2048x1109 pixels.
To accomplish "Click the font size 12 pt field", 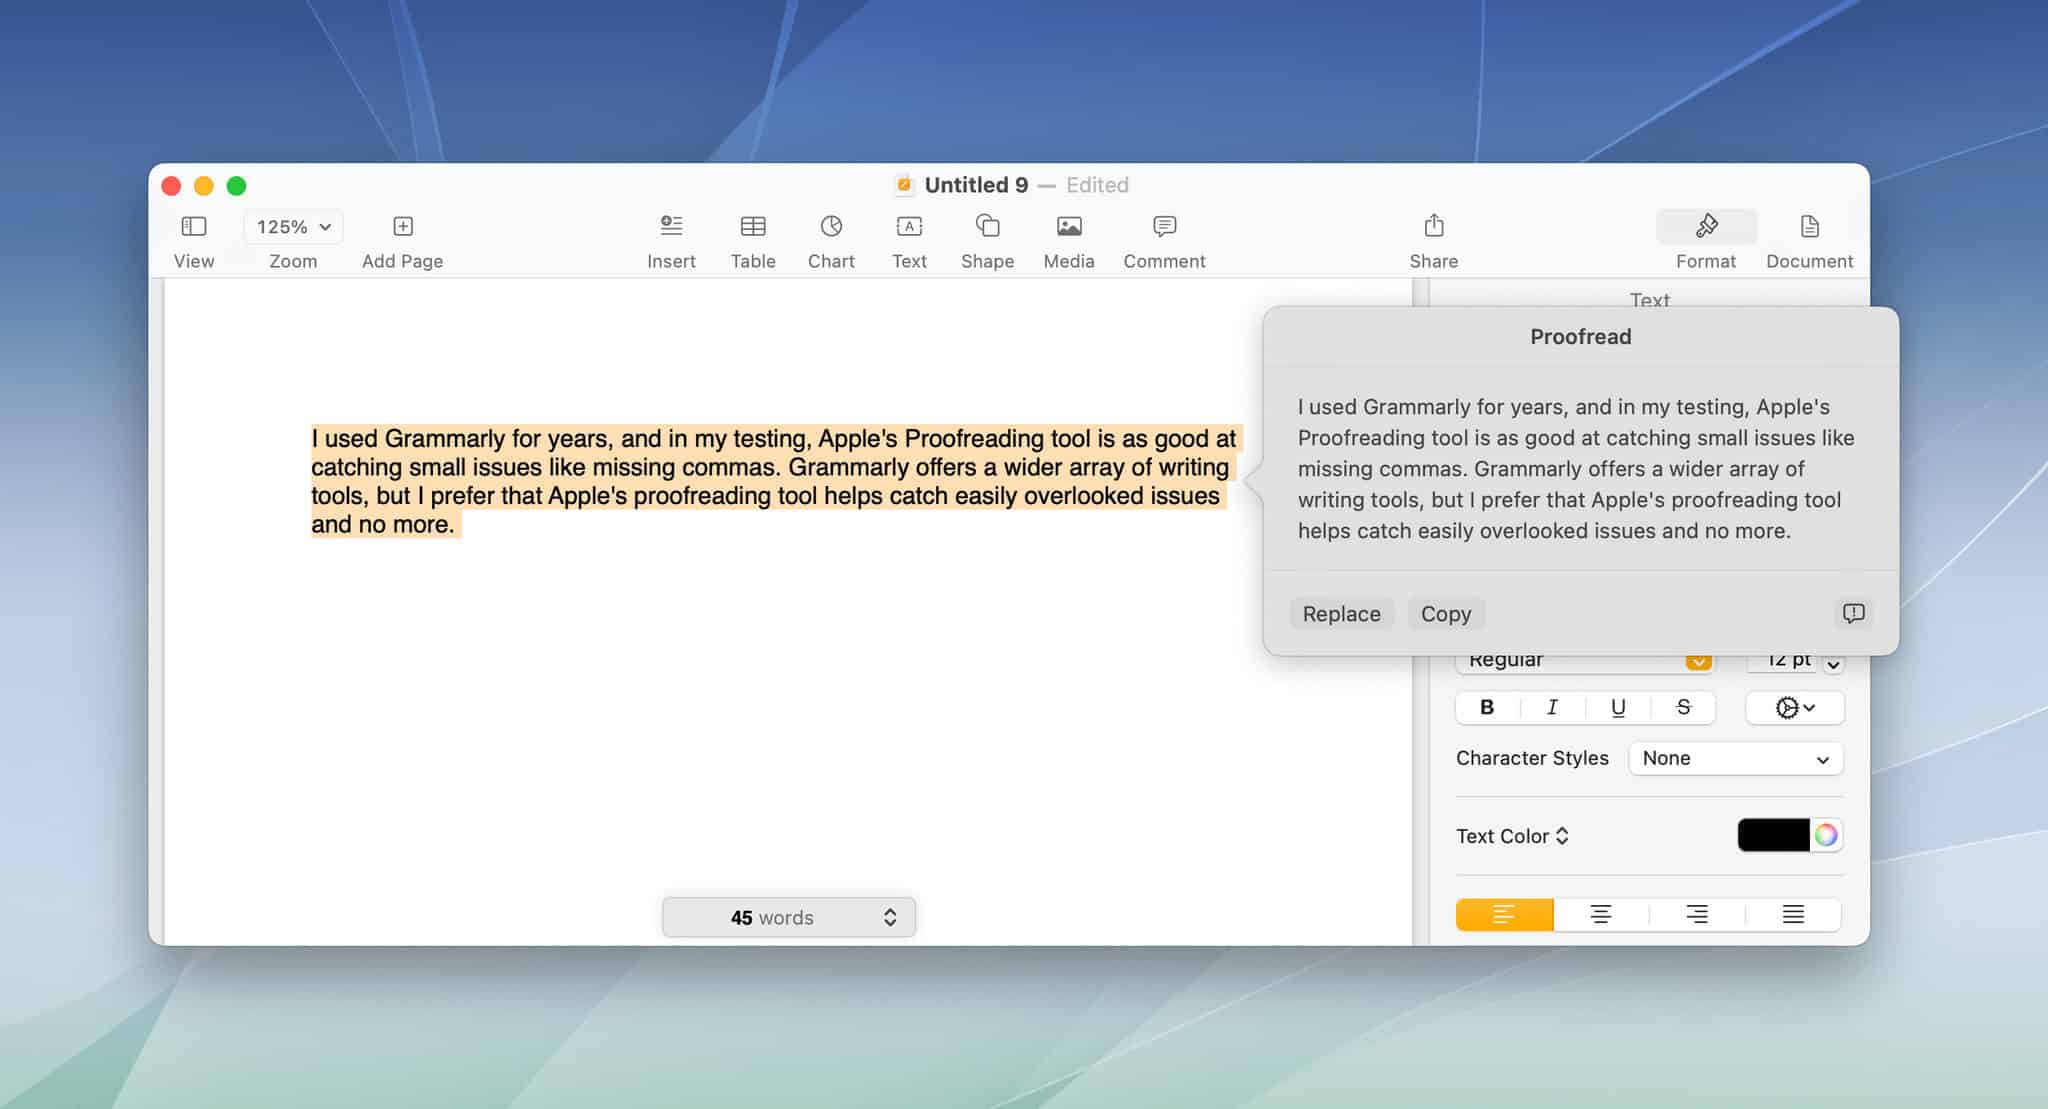I will coord(1782,660).
